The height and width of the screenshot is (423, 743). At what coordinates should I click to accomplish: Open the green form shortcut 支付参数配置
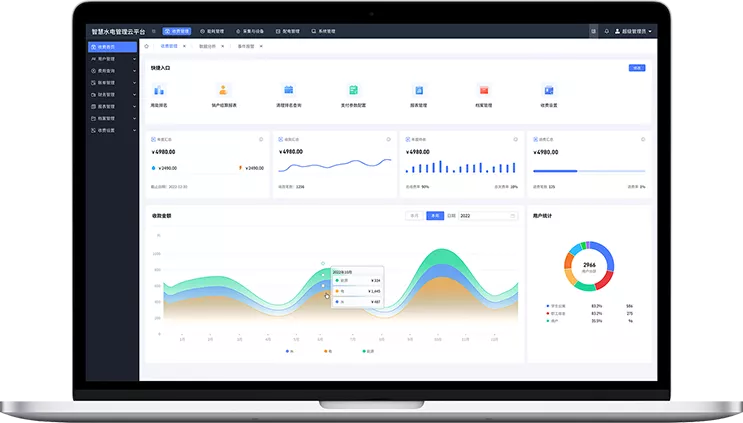tap(353, 90)
